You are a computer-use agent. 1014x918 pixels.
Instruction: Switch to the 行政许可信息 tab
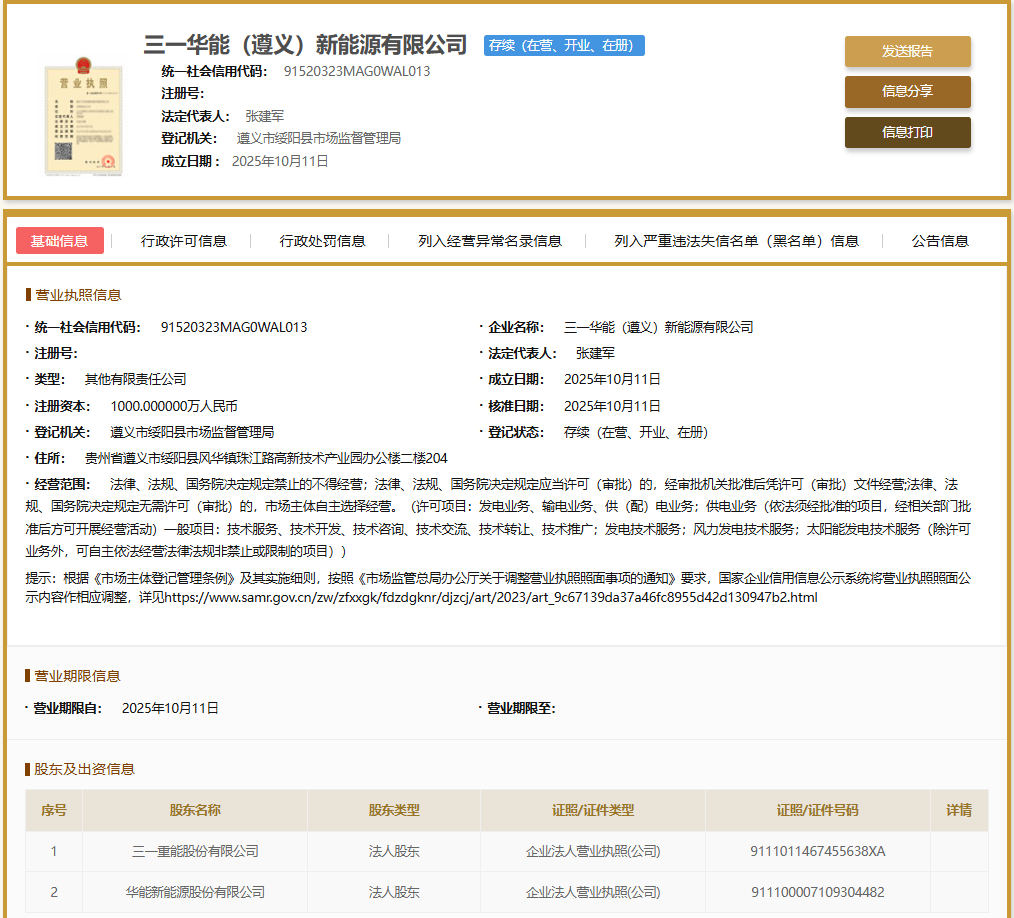tap(184, 241)
